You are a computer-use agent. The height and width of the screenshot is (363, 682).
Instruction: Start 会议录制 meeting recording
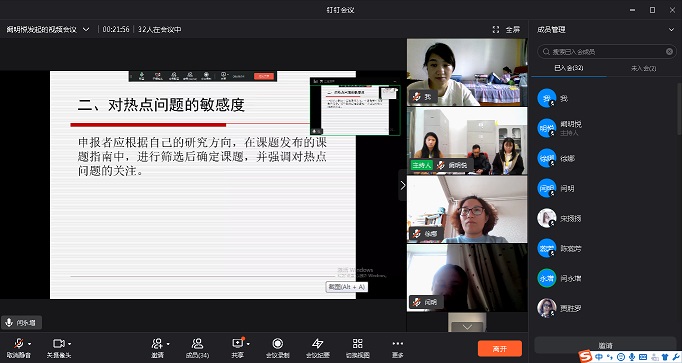pos(277,343)
